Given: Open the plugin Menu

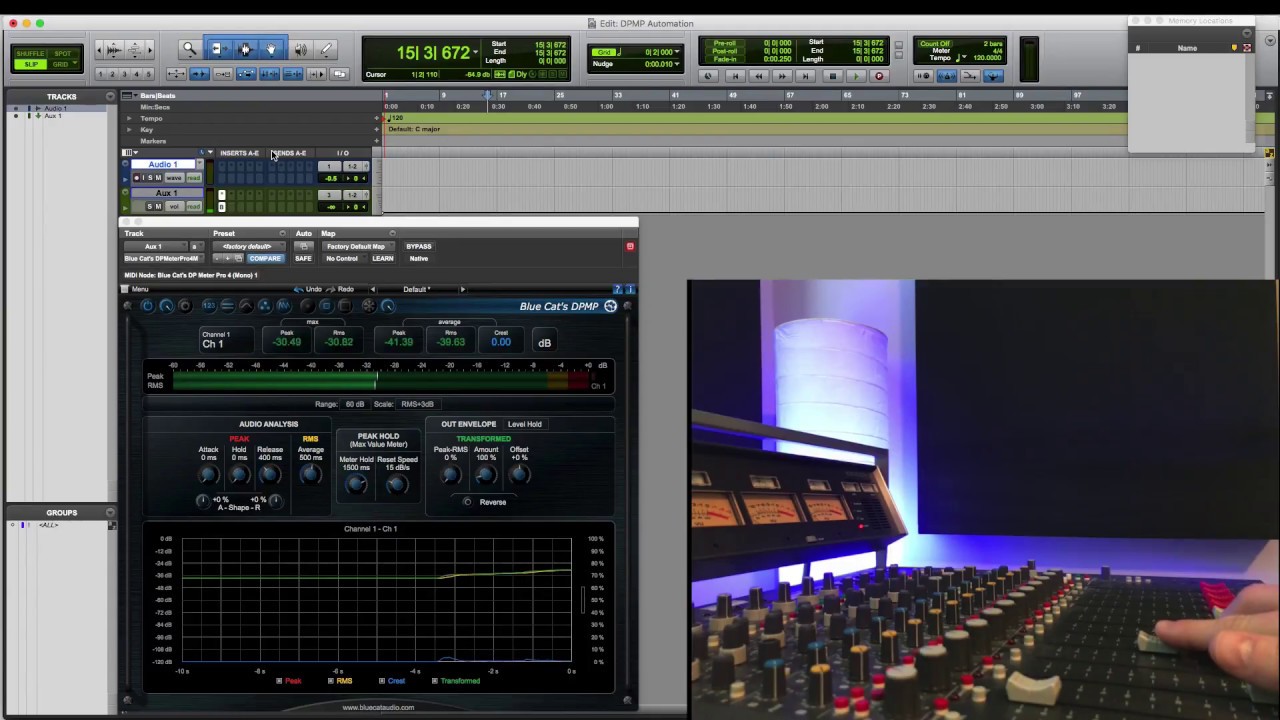Looking at the screenshot, I should tap(139, 289).
